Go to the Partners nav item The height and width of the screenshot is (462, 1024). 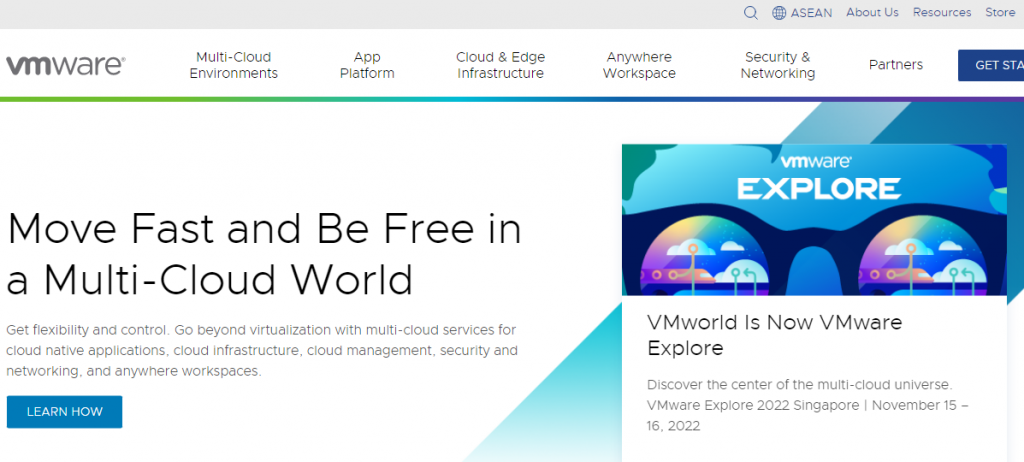point(895,65)
